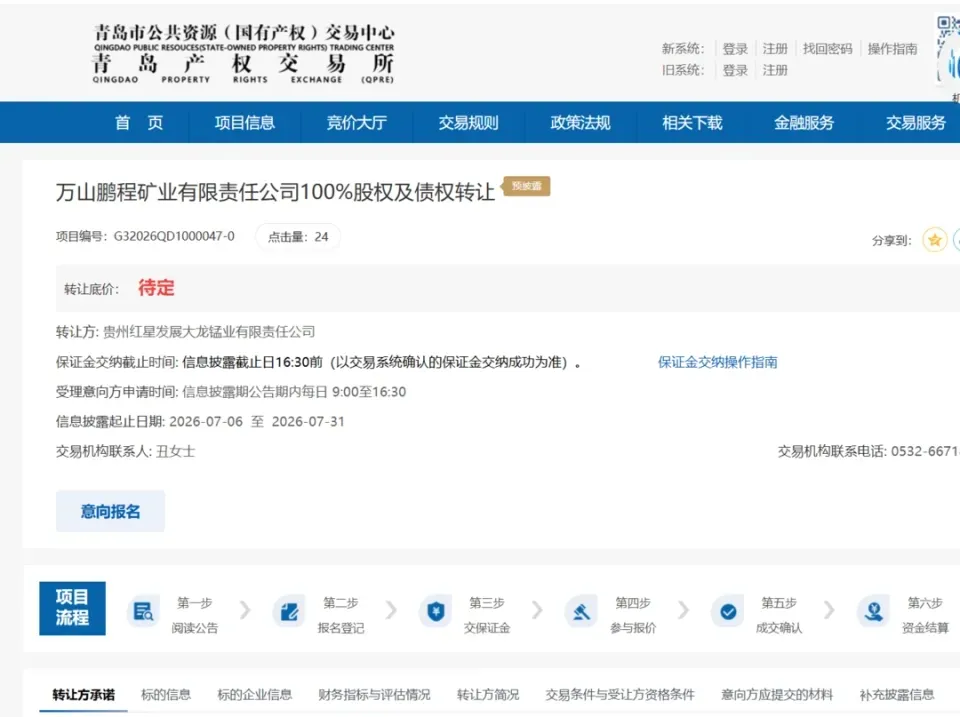Click the contact name 丑女士
Viewport: 960px width, 717px height.
click(x=176, y=451)
